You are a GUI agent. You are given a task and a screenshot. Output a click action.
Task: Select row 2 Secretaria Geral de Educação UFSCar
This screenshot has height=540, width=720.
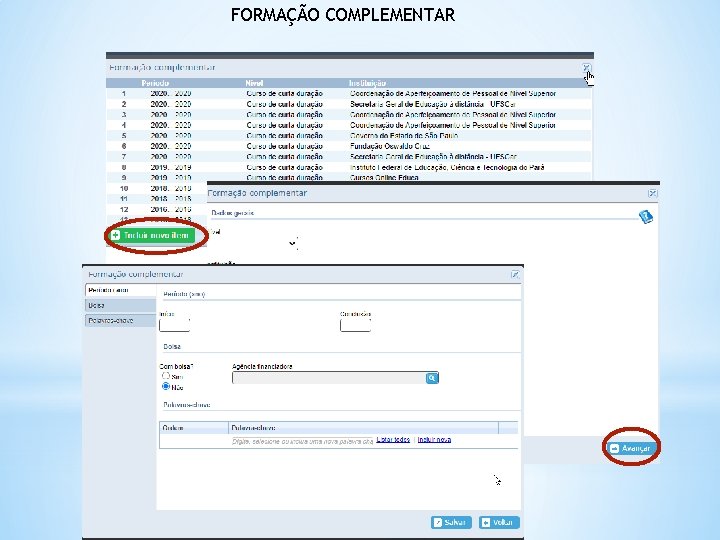(x=349, y=104)
